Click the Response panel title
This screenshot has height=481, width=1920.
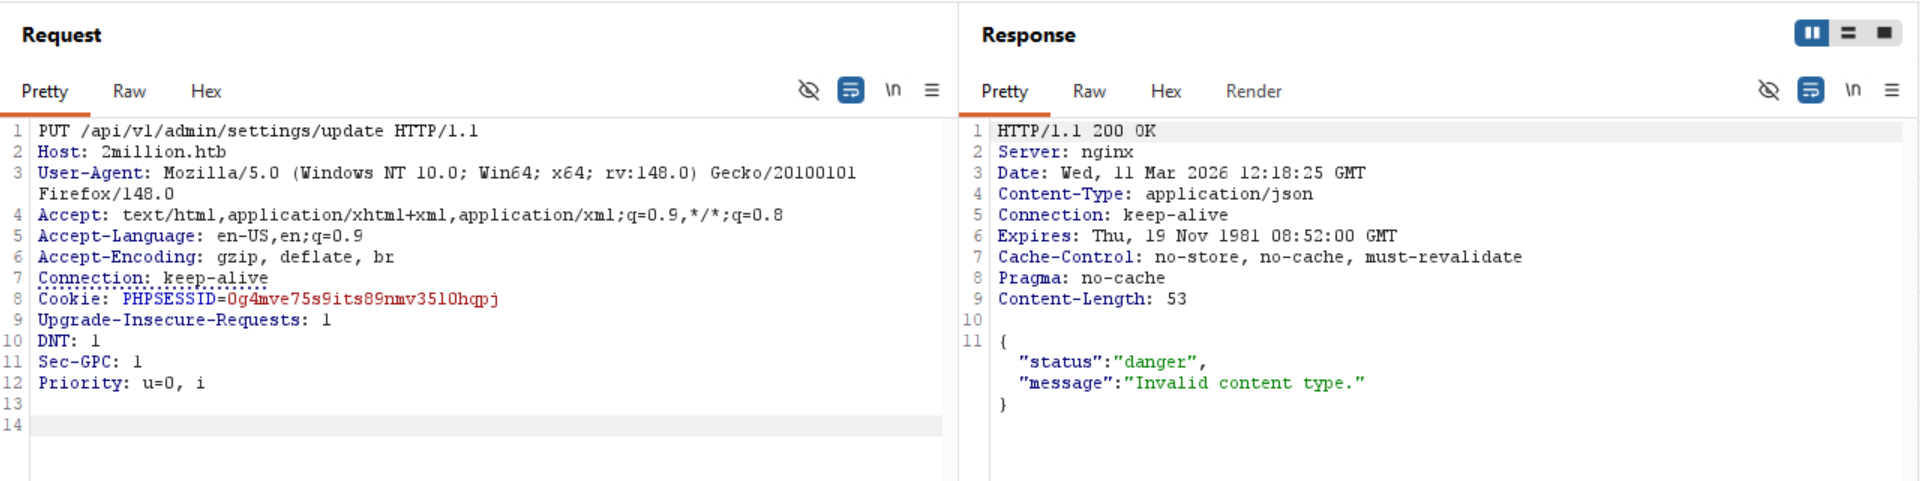(1028, 35)
